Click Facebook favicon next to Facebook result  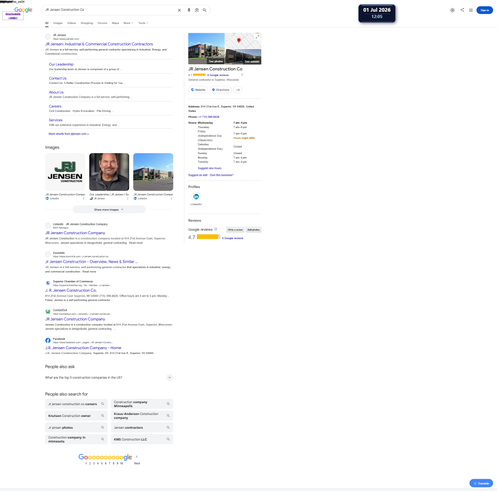(48, 340)
